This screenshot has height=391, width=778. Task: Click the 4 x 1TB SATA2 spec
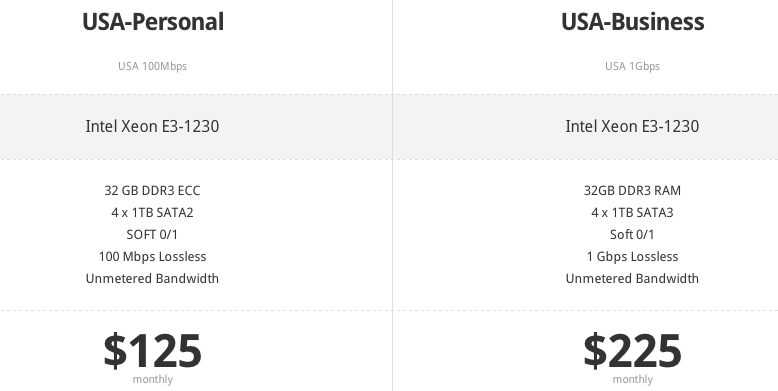click(152, 212)
